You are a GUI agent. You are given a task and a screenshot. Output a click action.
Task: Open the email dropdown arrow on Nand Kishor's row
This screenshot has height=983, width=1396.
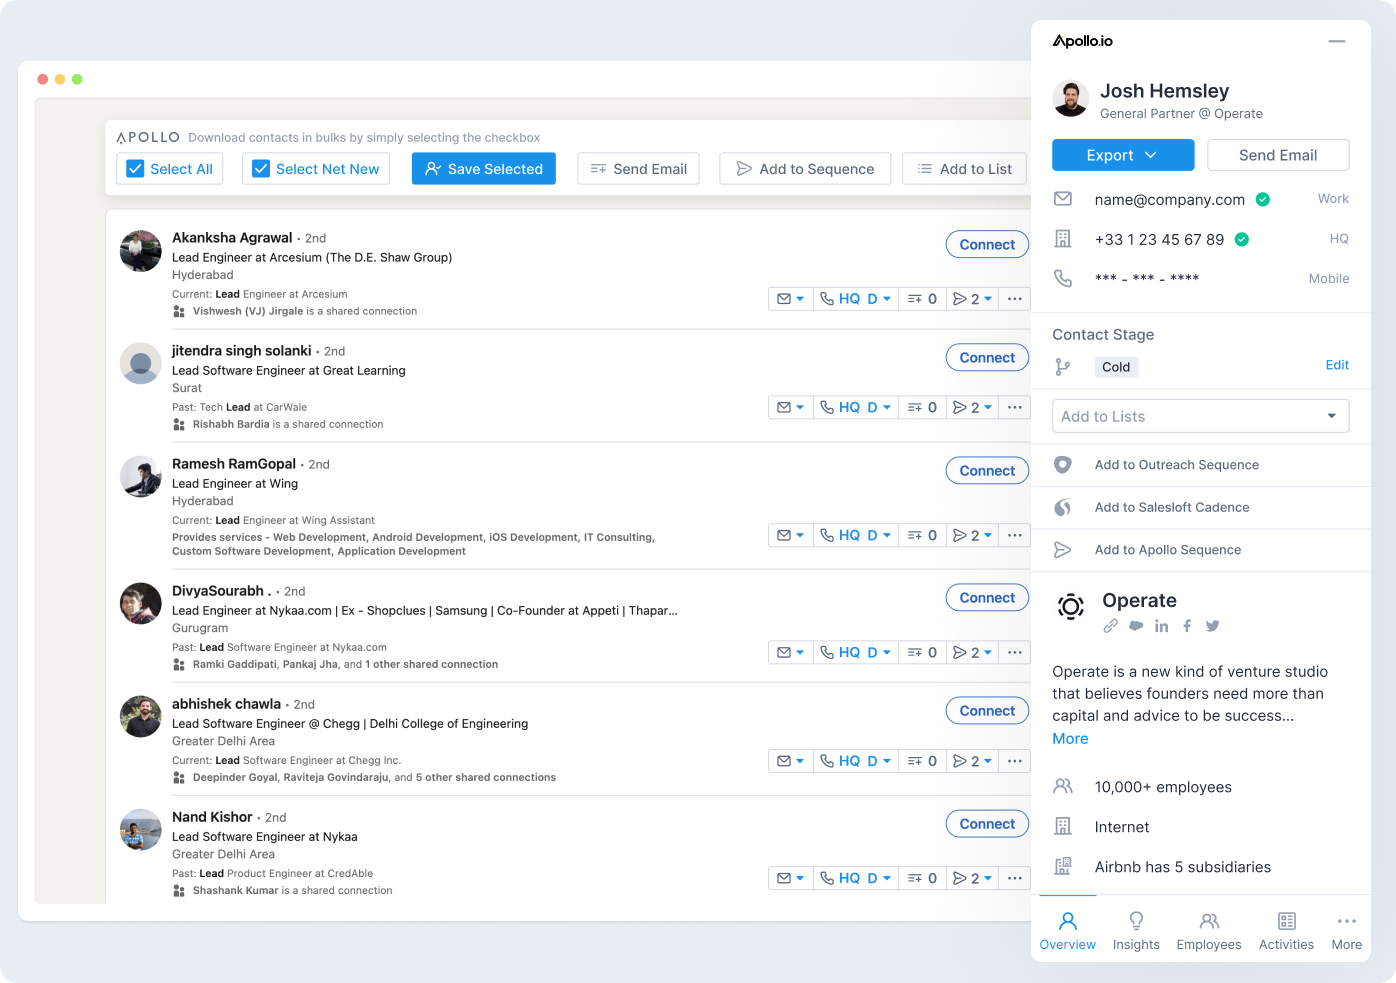coord(800,877)
